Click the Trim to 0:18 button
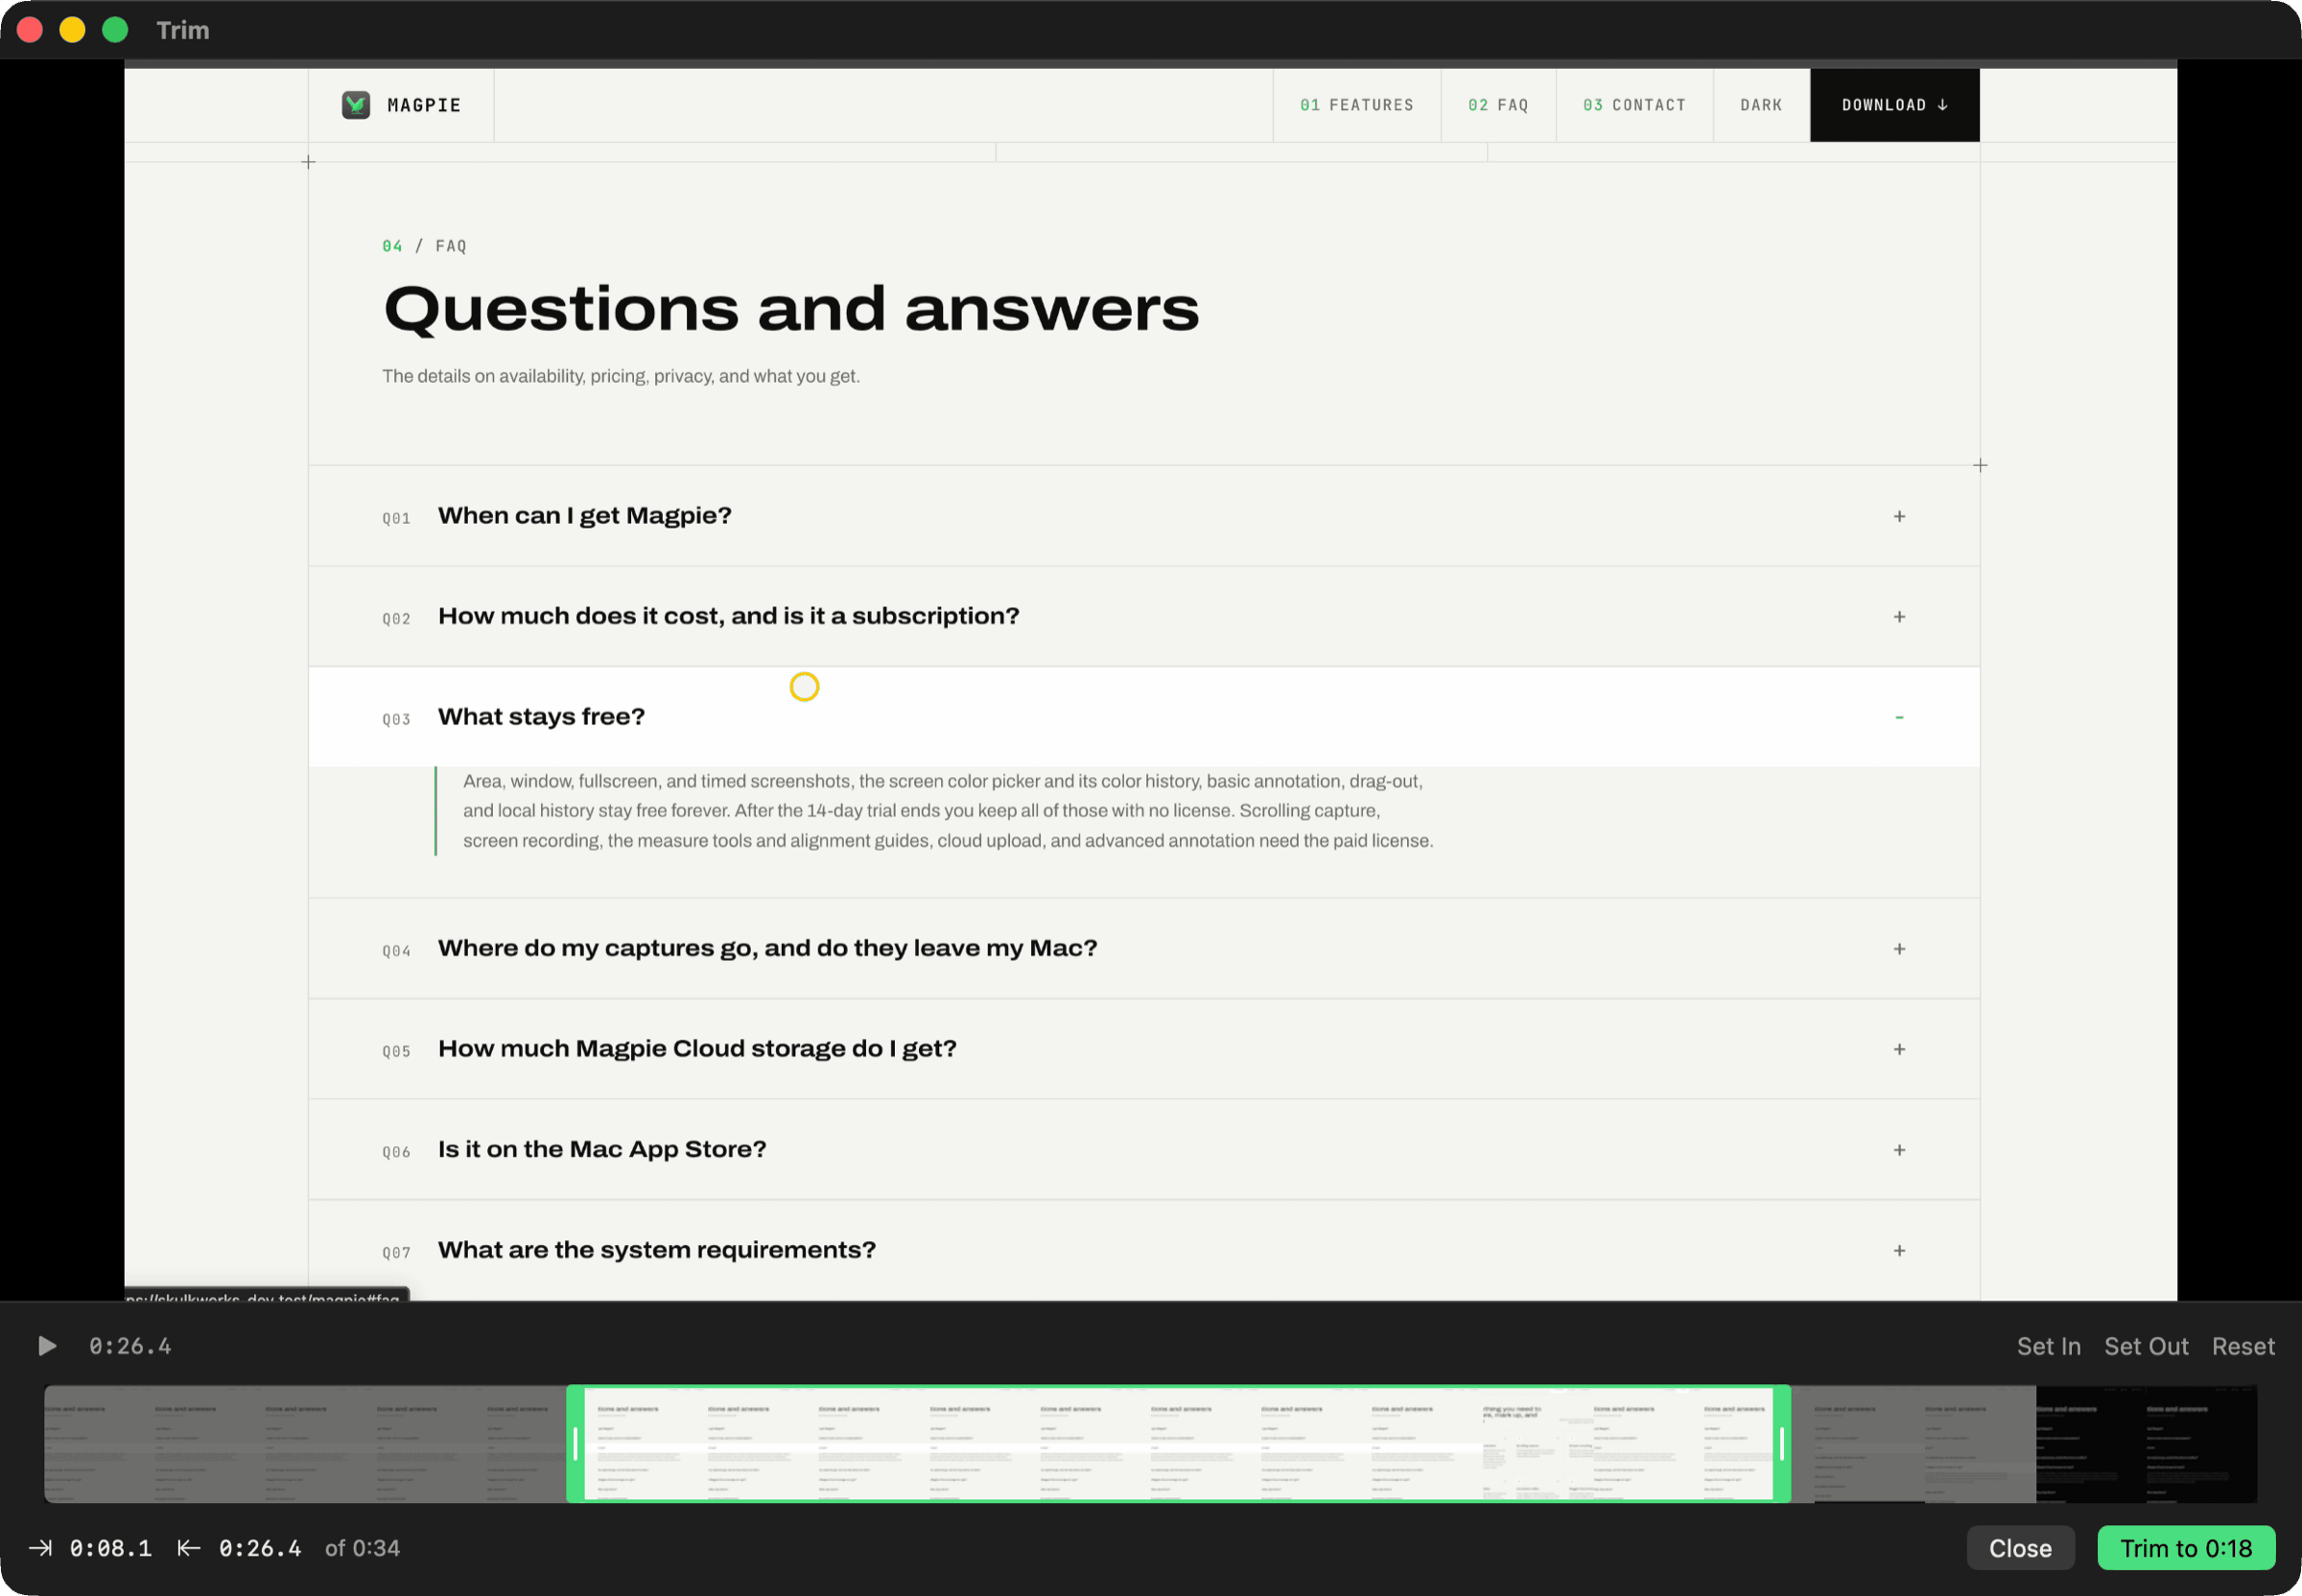The image size is (2302, 1596). pyautogui.click(x=2186, y=1548)
